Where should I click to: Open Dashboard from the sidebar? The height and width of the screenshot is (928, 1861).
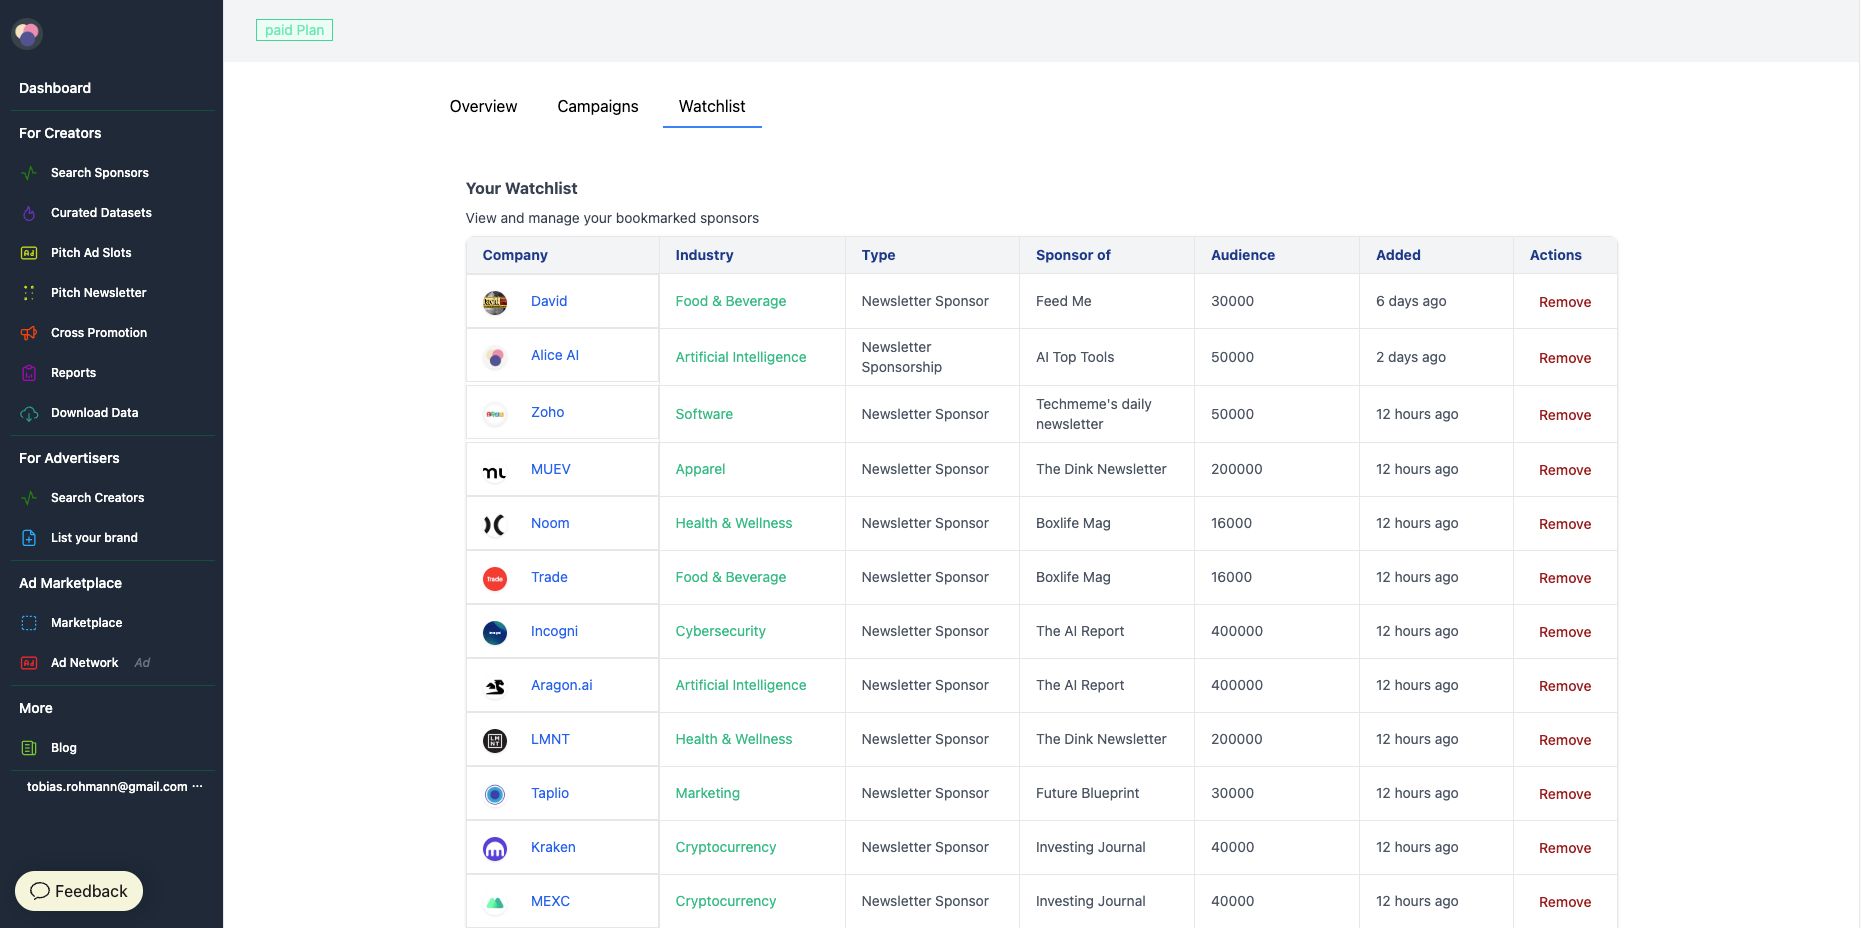tap(55, 88)
